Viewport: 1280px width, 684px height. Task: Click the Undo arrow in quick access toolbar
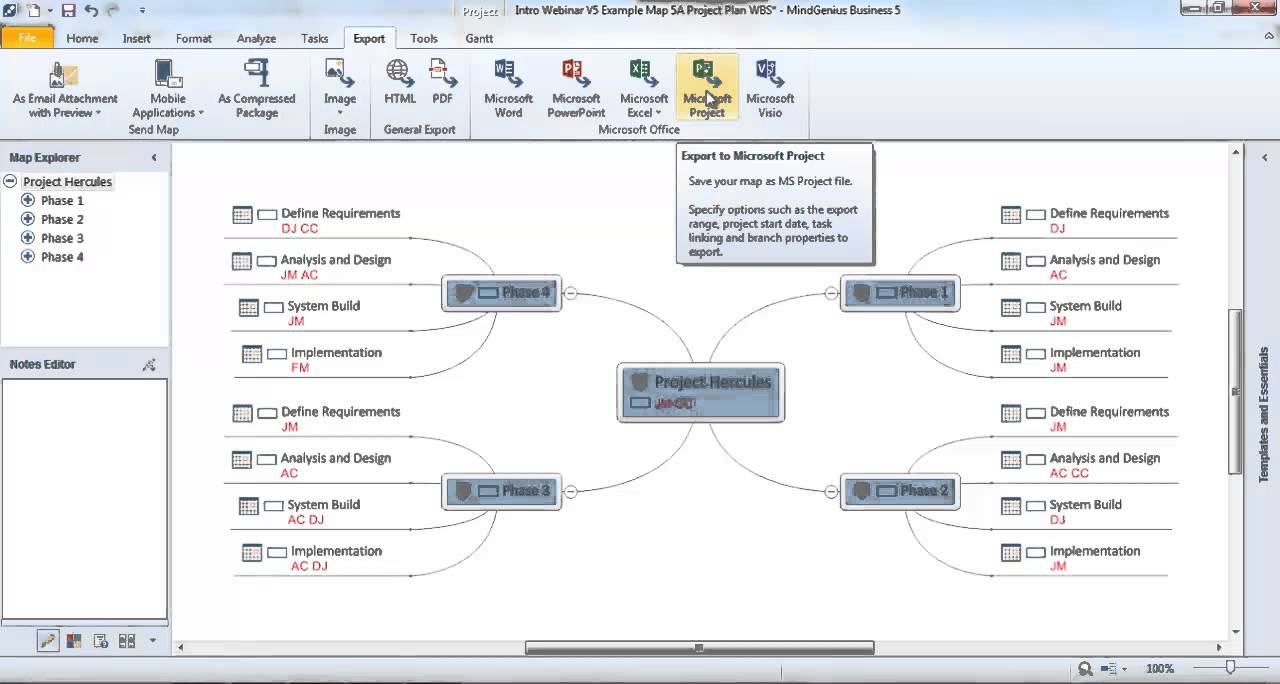(92, 10)
